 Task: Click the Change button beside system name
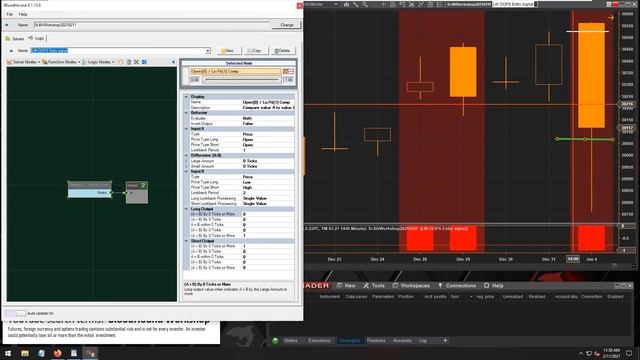(287, 25)
